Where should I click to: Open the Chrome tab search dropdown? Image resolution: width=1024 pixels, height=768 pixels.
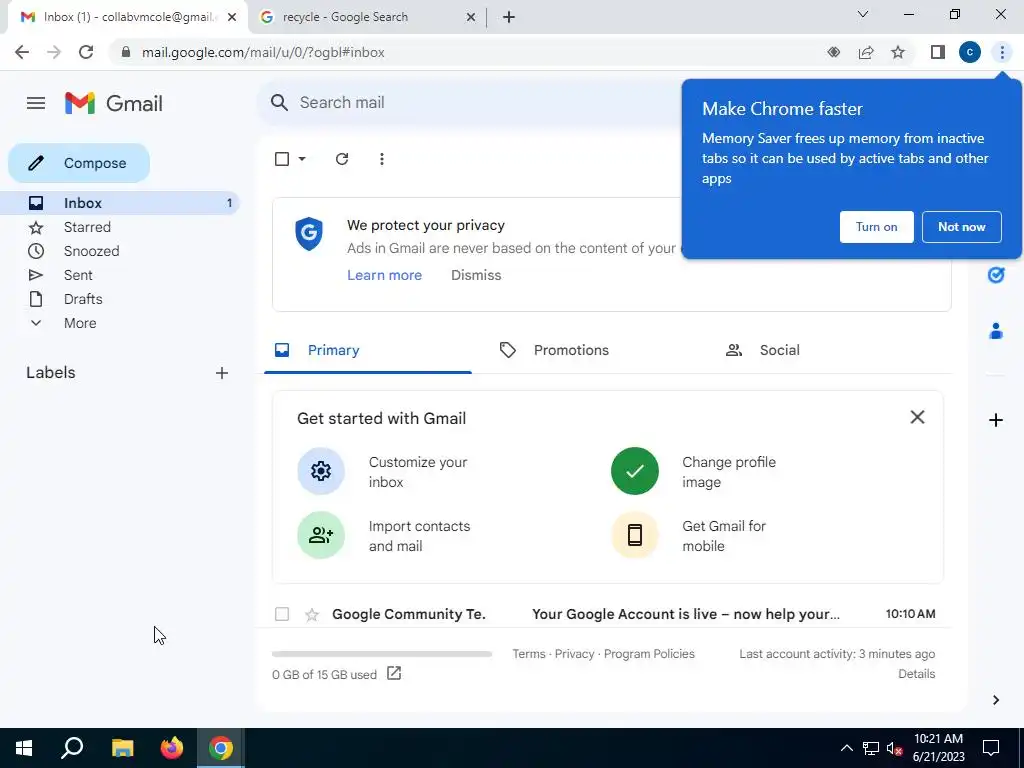tap(863, 14)
